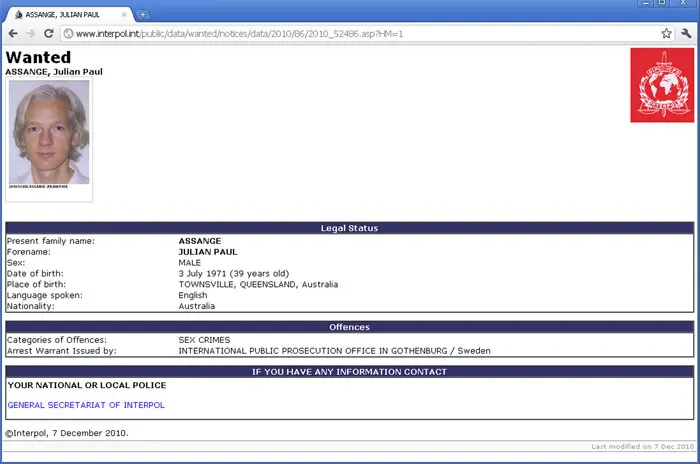The width and height of the screenshot is (700, 464).
Task: Click the red Interpol logo
Action: [x=662, y=85]
